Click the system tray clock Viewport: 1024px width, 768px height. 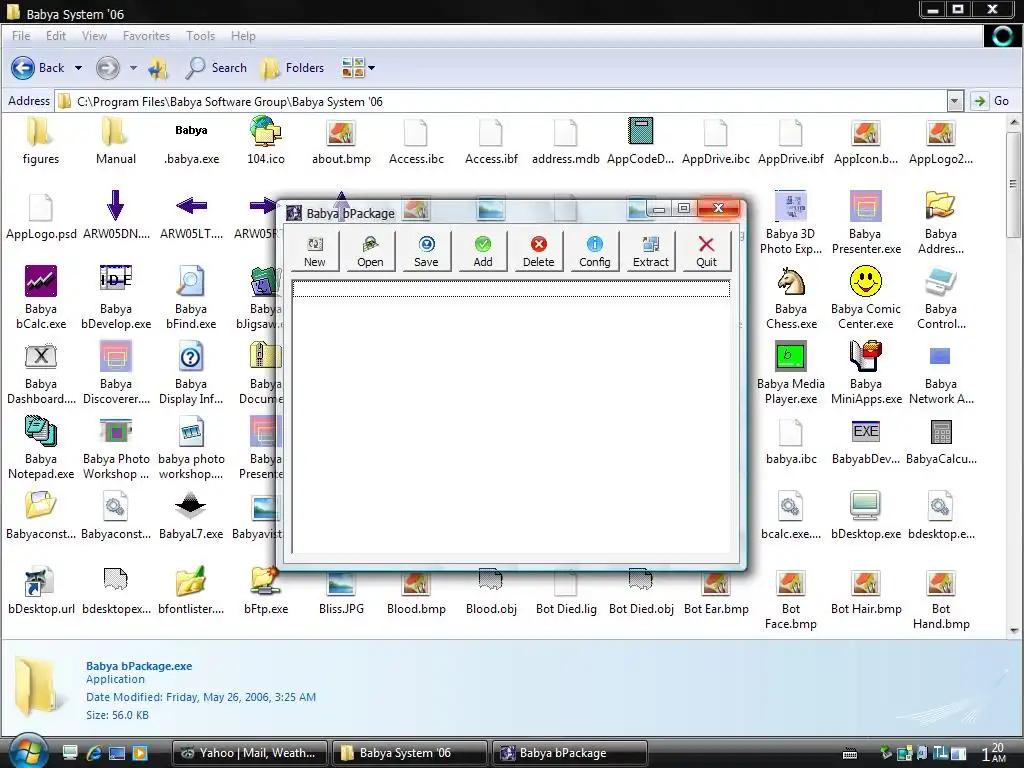[x=994, y=752]
